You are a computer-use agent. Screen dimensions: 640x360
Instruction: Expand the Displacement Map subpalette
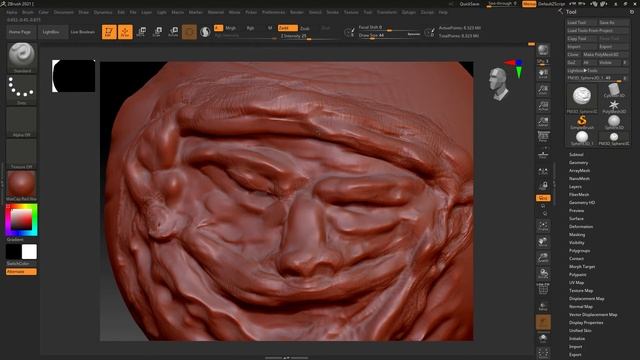point(587,299)
